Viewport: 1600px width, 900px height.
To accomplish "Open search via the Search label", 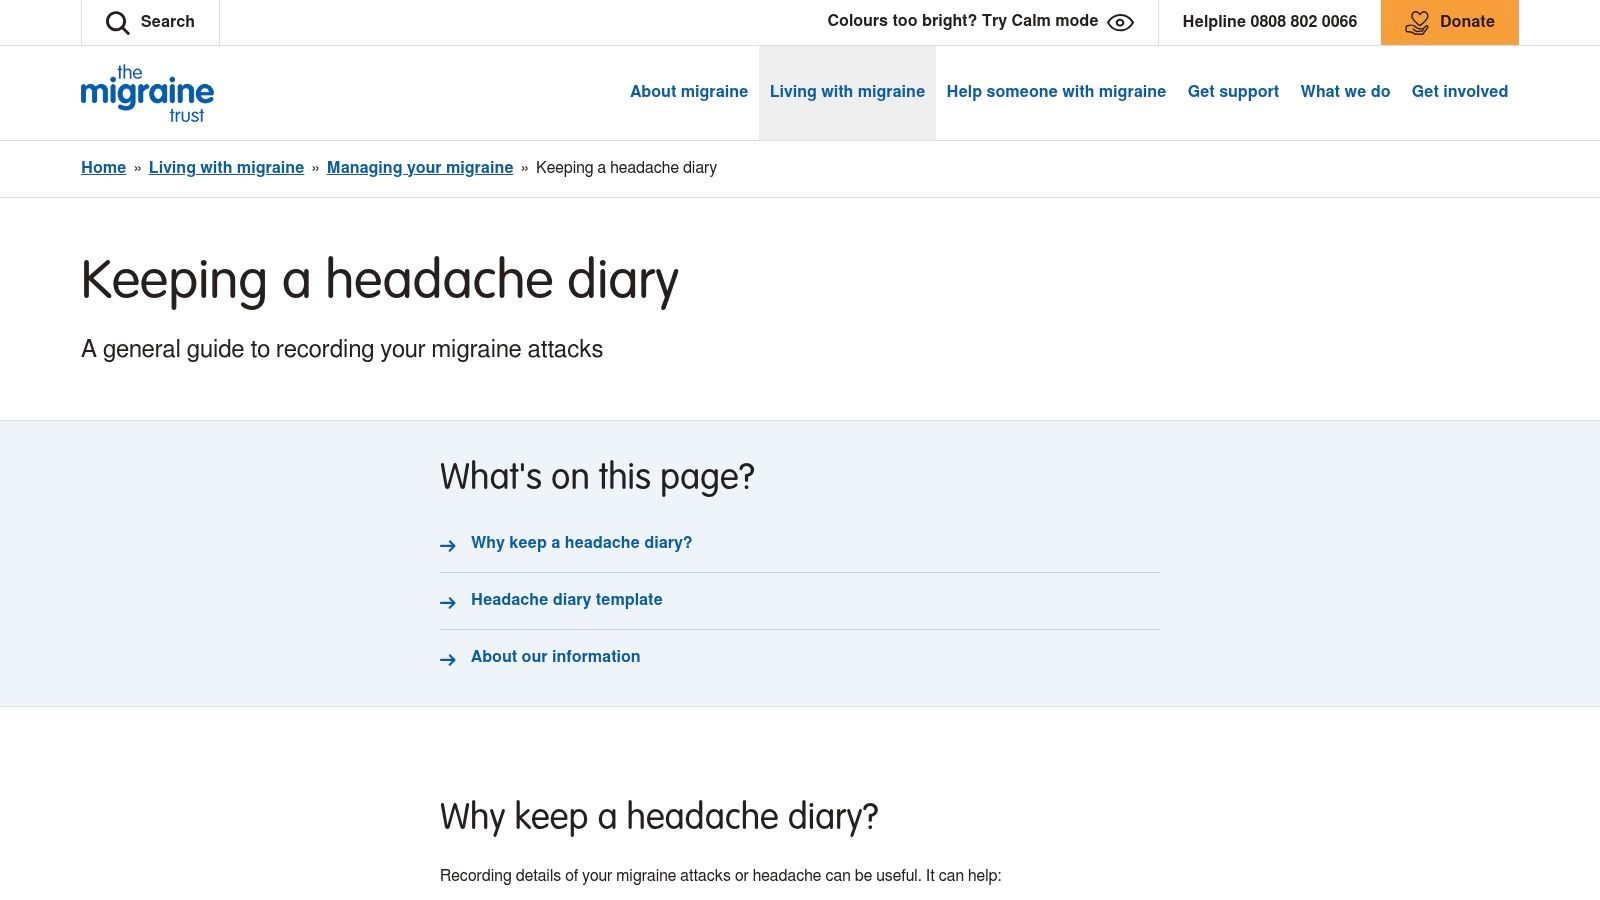I will (x=167, y=21).
